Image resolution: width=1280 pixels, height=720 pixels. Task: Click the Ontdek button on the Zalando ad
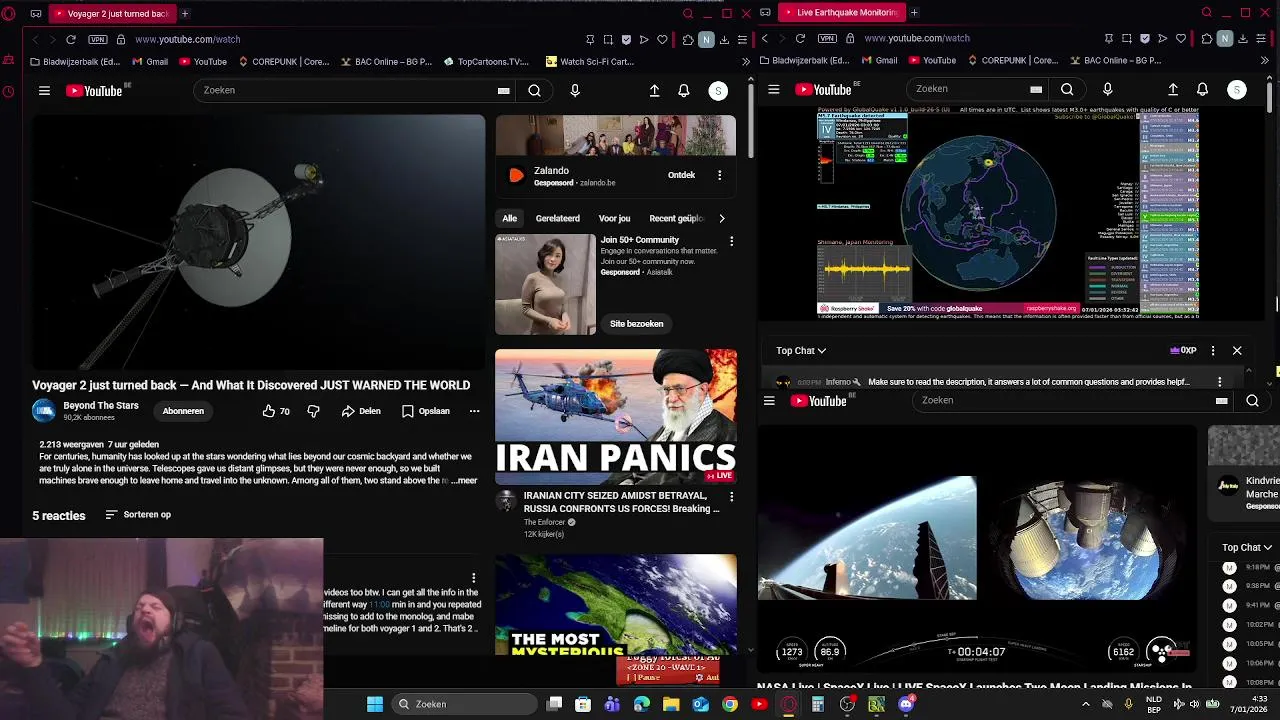(x=681, y=175)
